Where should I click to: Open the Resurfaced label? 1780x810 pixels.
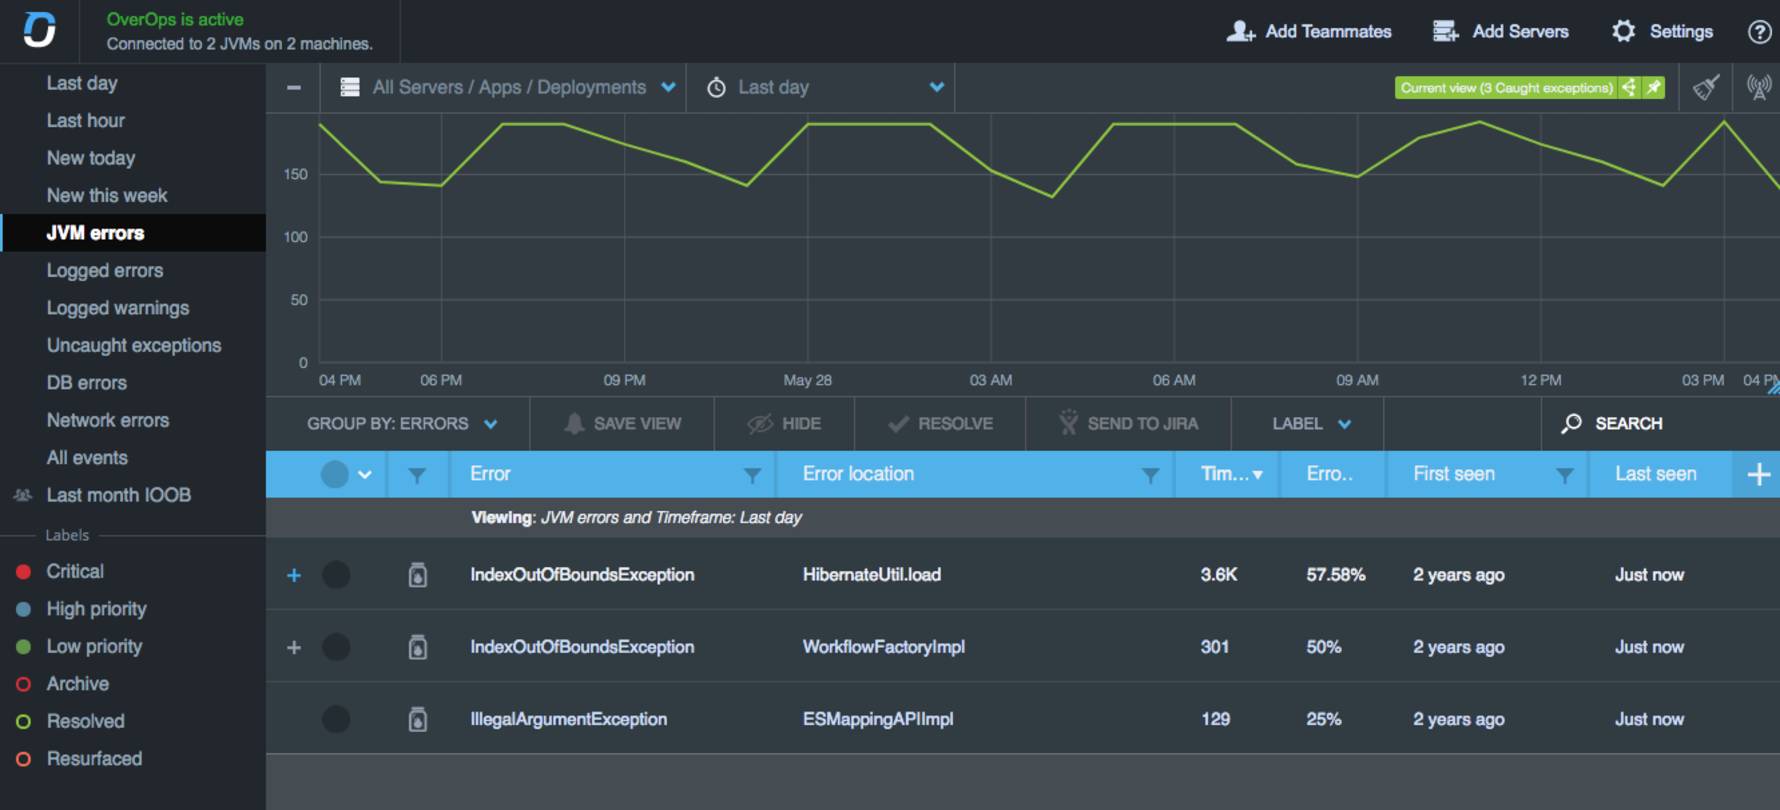pos(94,759)
